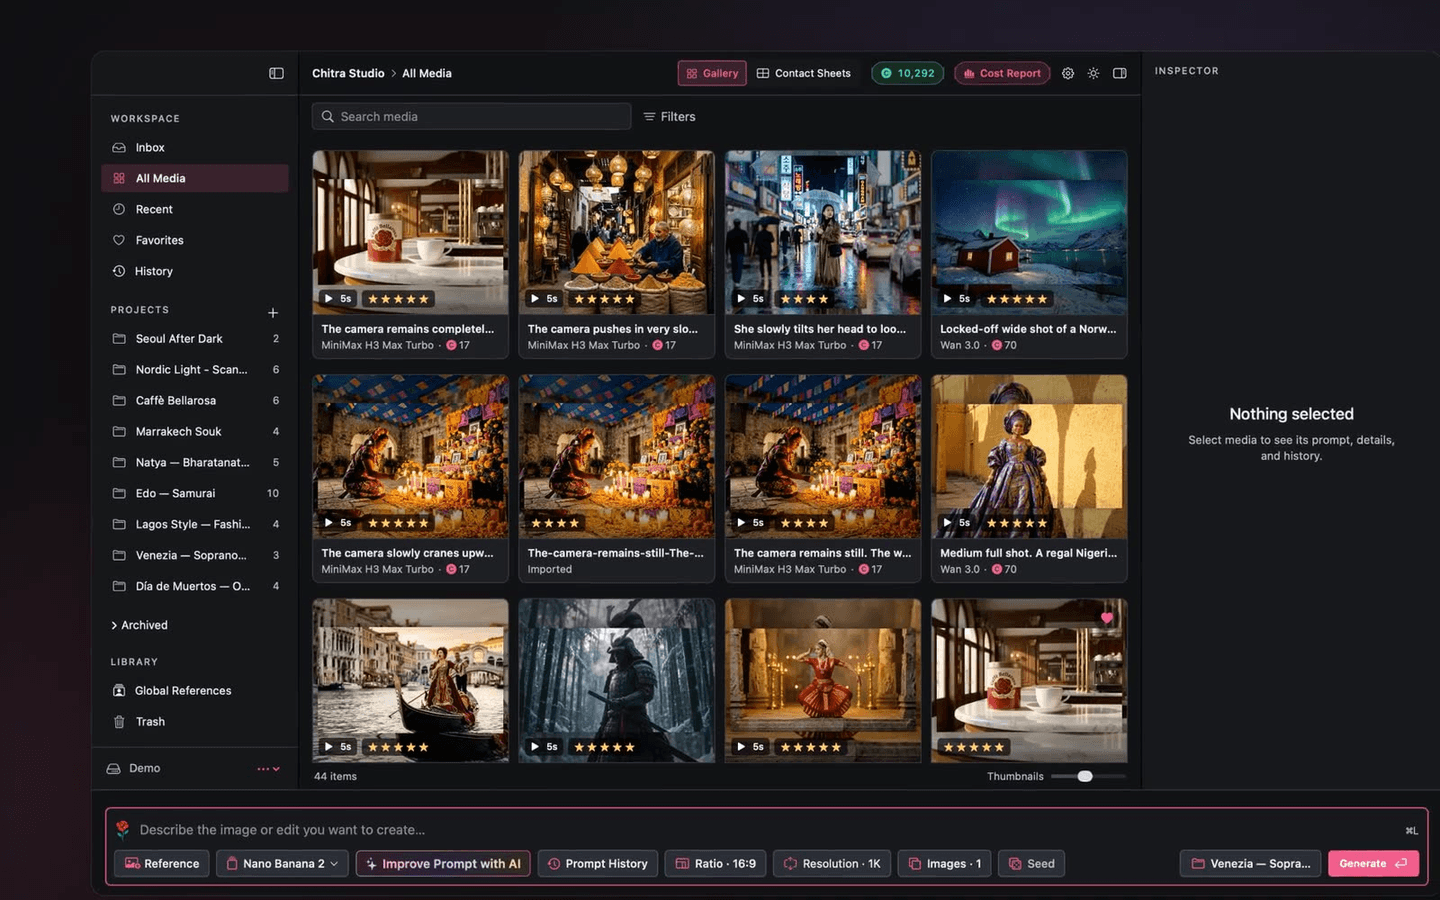Open the Venezia — Sopra... project selector

click(x=1251, y=864)
